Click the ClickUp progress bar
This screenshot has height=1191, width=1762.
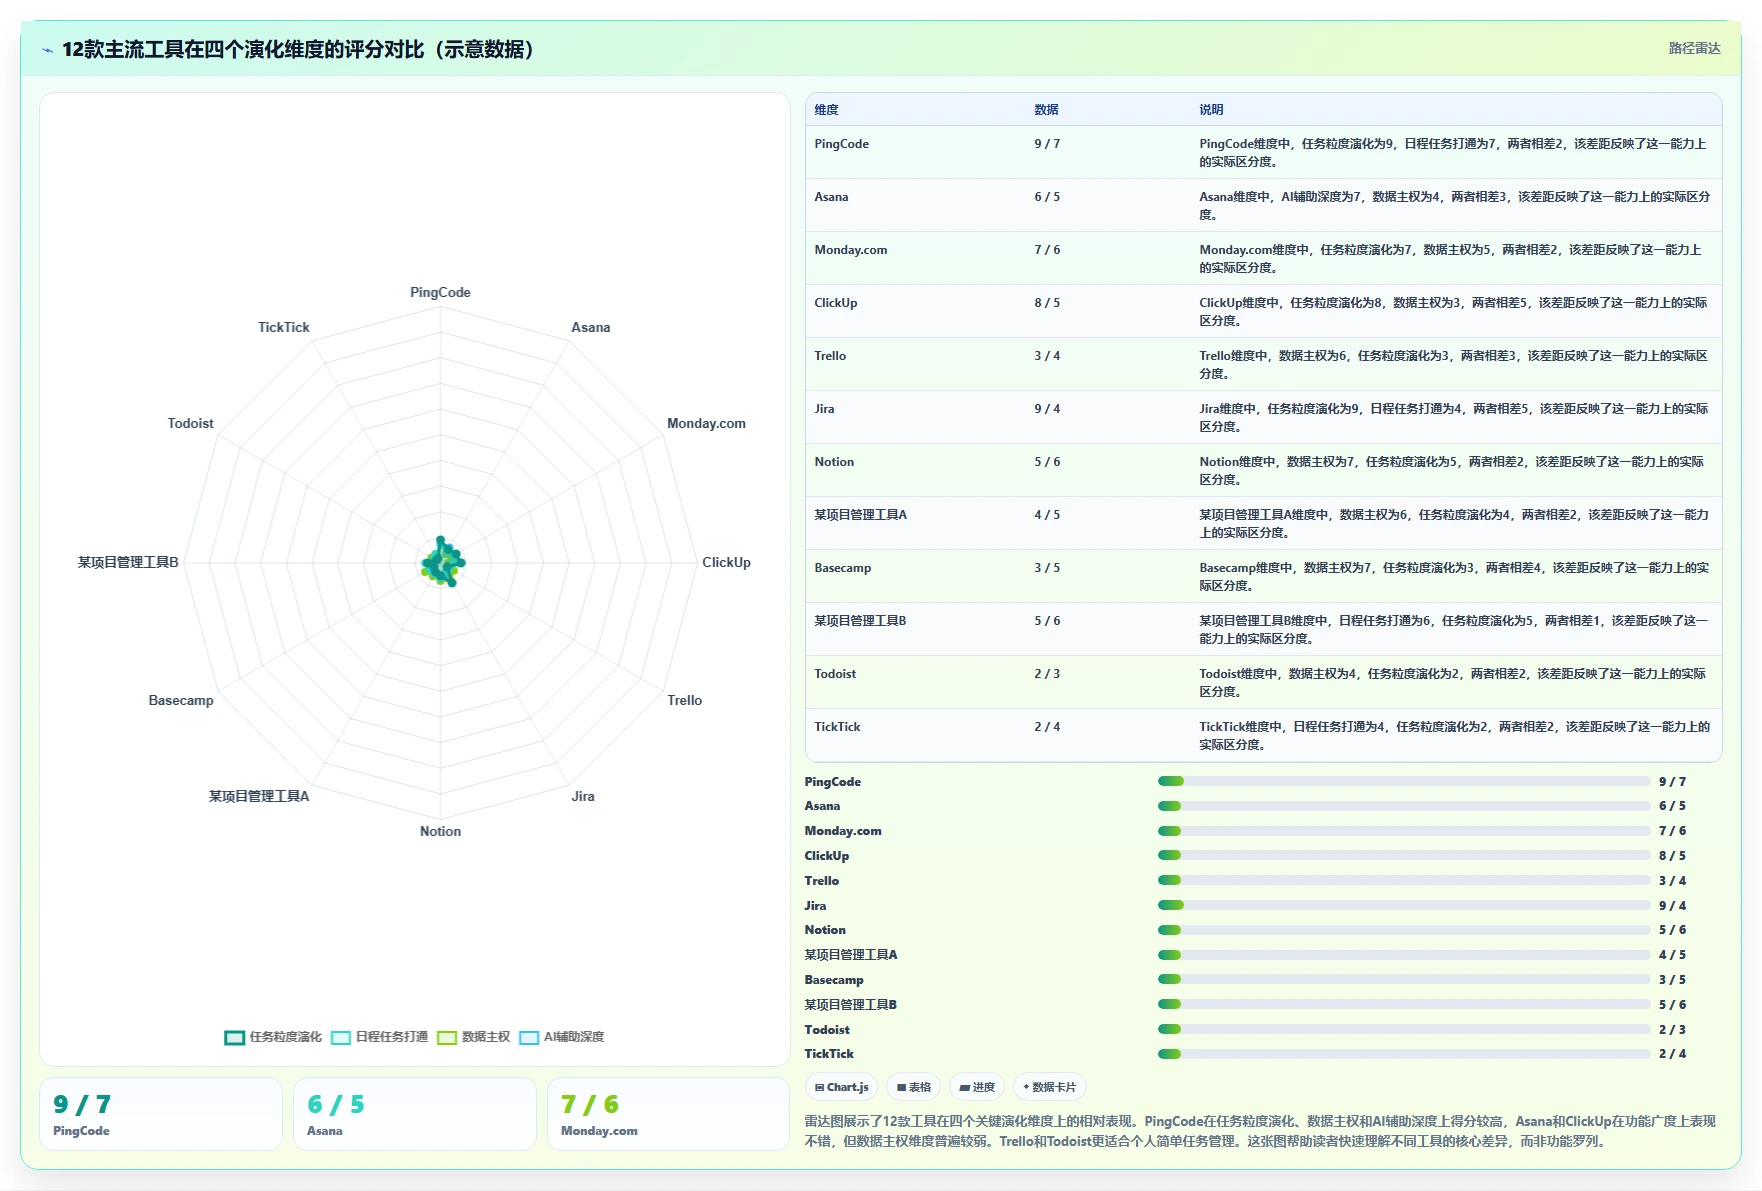click(x=1404, y=855)
